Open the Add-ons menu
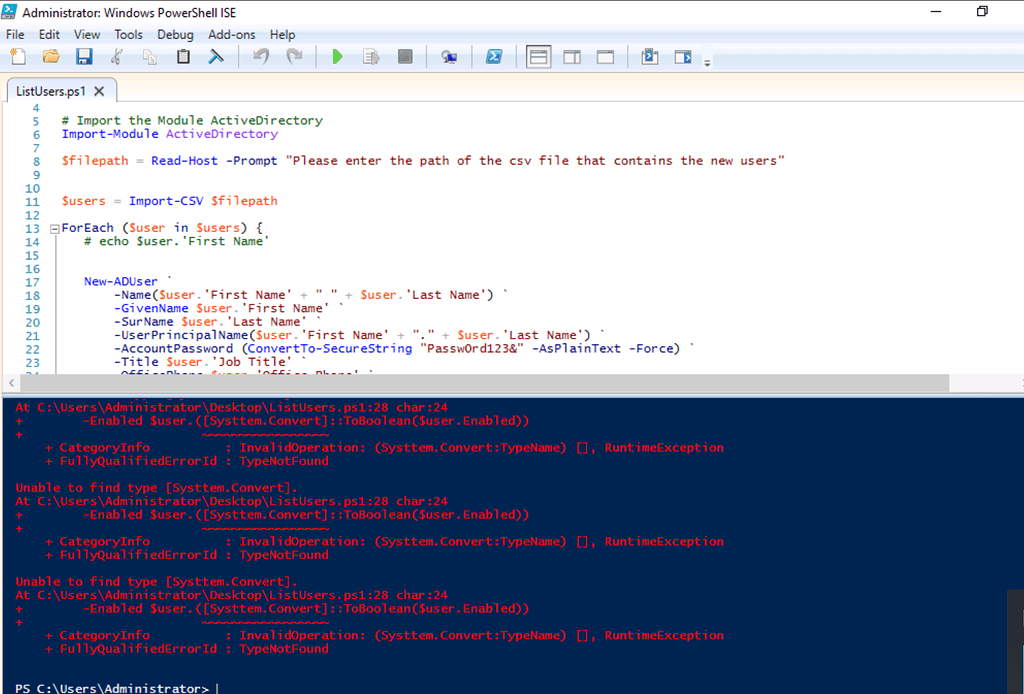The height and width of the screenshot is (694, 1024). point(232,34)
